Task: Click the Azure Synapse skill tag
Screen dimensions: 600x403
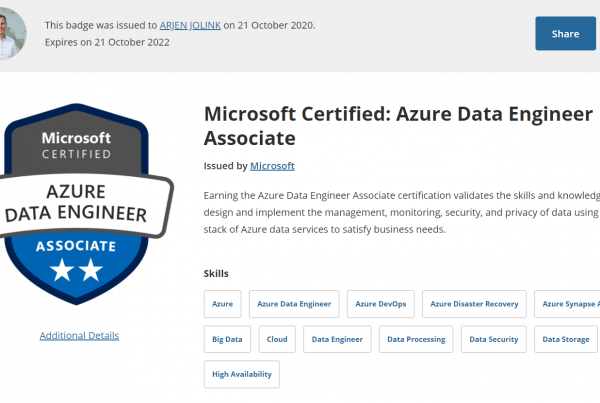Action: tap(568, 304)
